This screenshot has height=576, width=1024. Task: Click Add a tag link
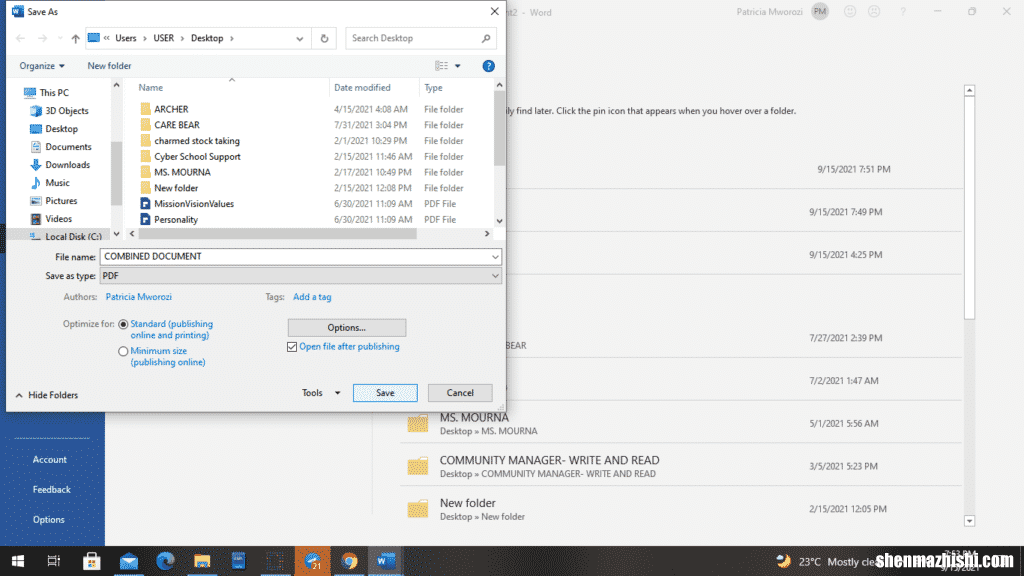pyautogui.click(x=312, y=297)
